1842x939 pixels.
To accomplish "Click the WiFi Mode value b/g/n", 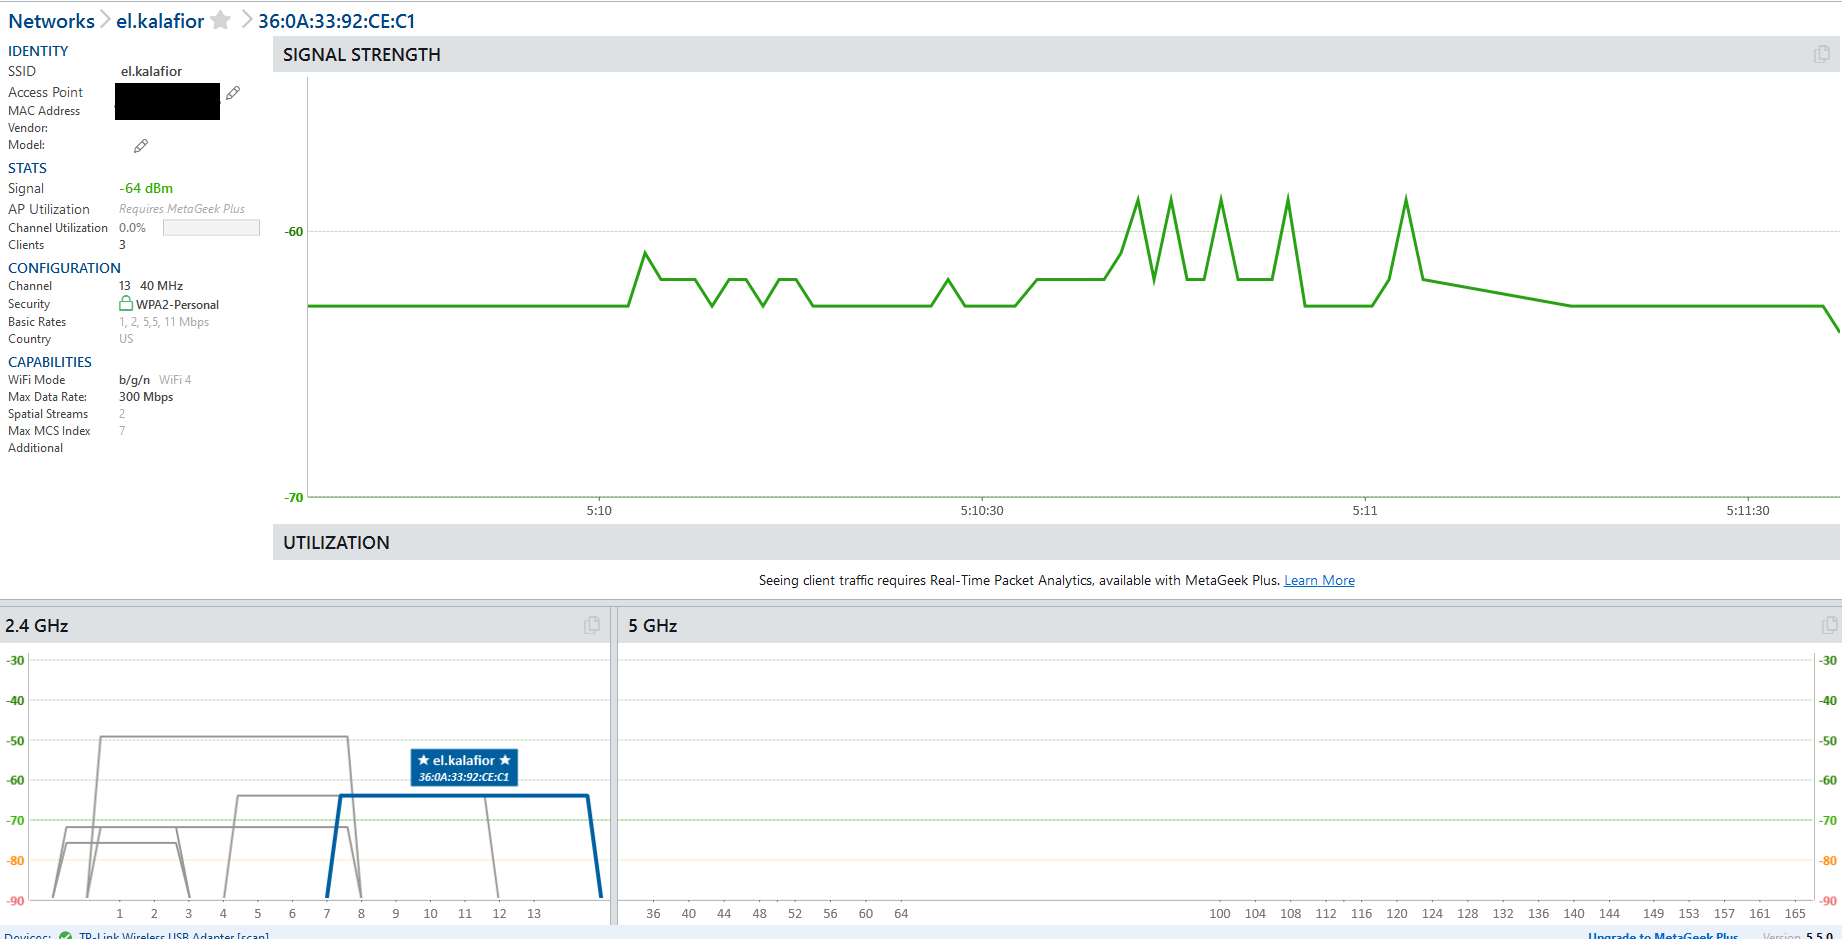I will (x=134, y=380).
